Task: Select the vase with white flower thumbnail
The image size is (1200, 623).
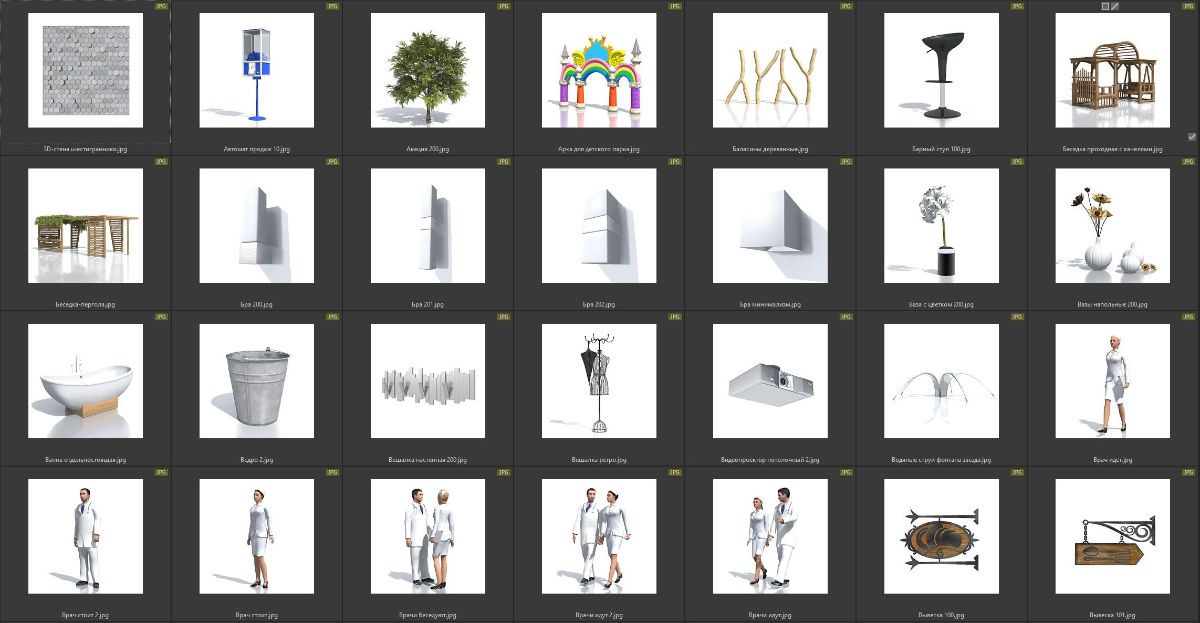Action: tap(941, 225)
